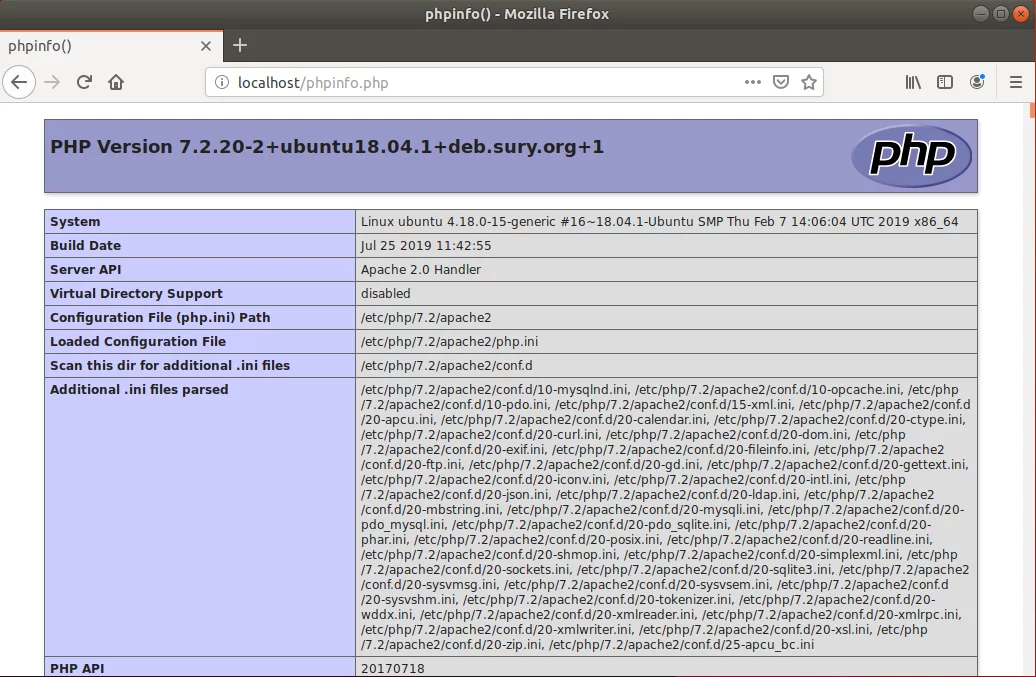This screenshot has height=677, width=1036.
Task: Open page actions three-dot menu
Action: point(753,83)
